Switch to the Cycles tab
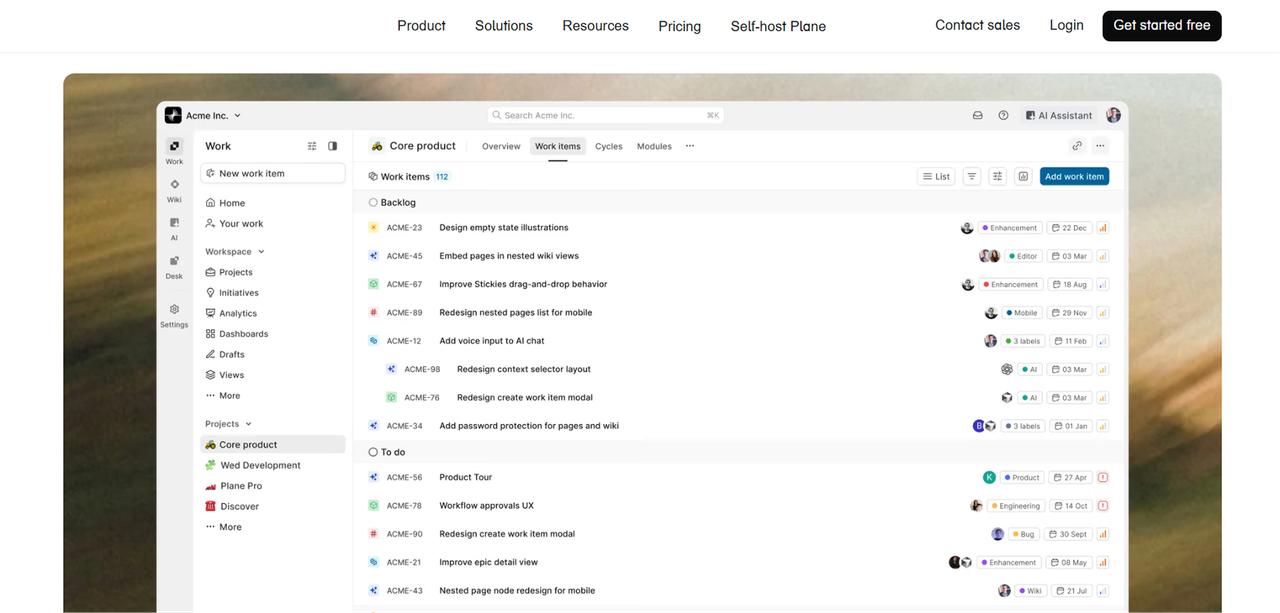 coord(609,146)
